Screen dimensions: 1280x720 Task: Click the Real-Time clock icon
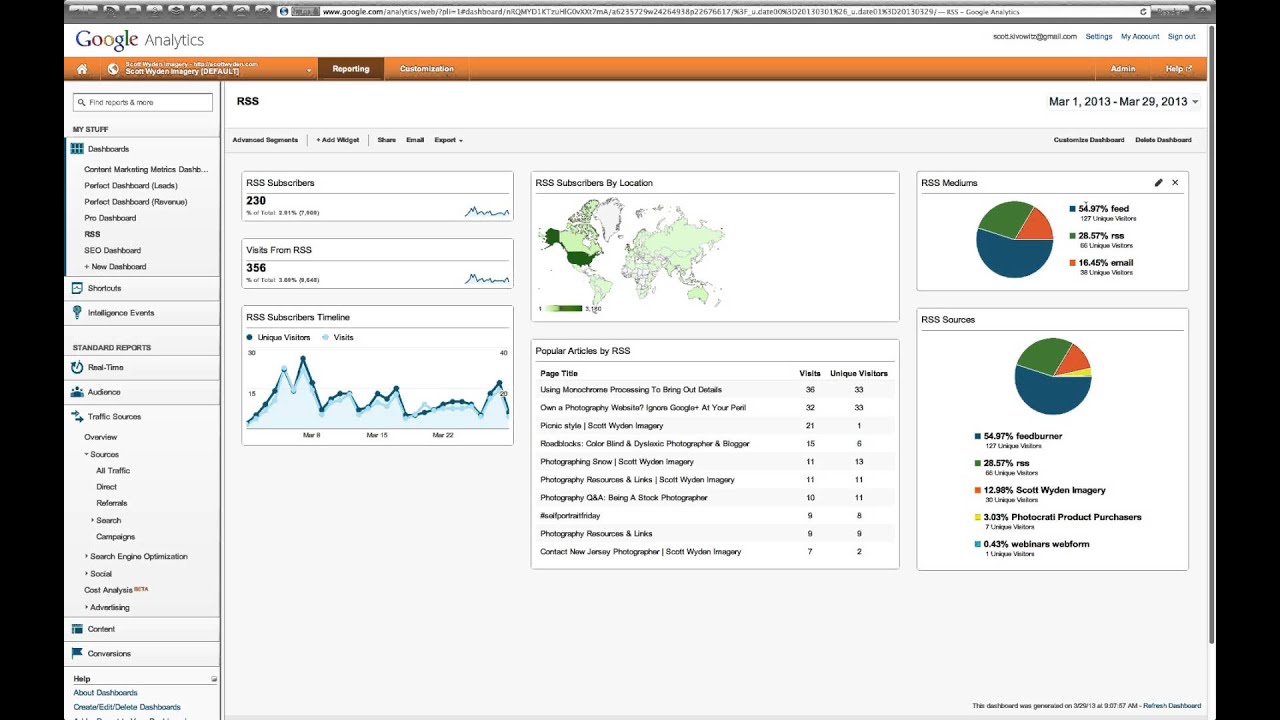(77, 367)
